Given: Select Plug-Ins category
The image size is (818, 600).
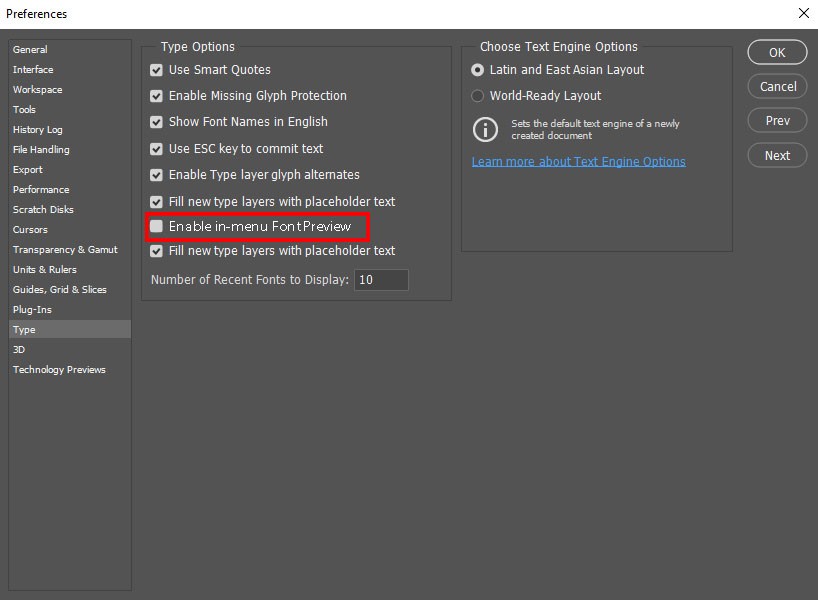Looking at the screenshot, I should pyautogui.click(x=69, y=309).
